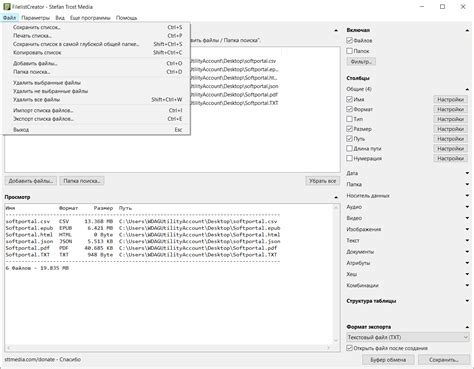Open the Текстовый файл (TXT) format dropdown

pyautogui.click(x=408, y=337)
